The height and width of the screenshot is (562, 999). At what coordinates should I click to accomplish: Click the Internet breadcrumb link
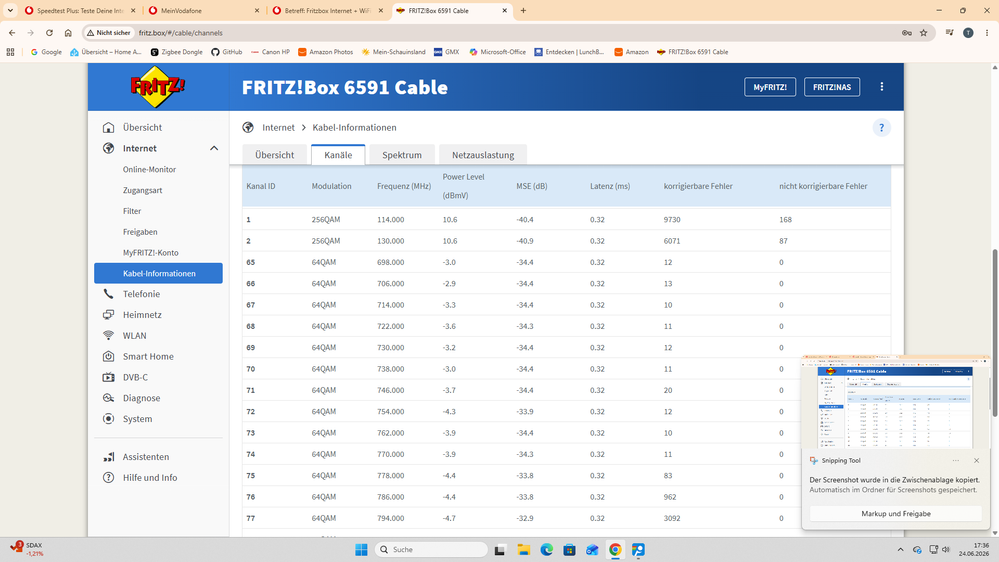[x=278, y=127]
